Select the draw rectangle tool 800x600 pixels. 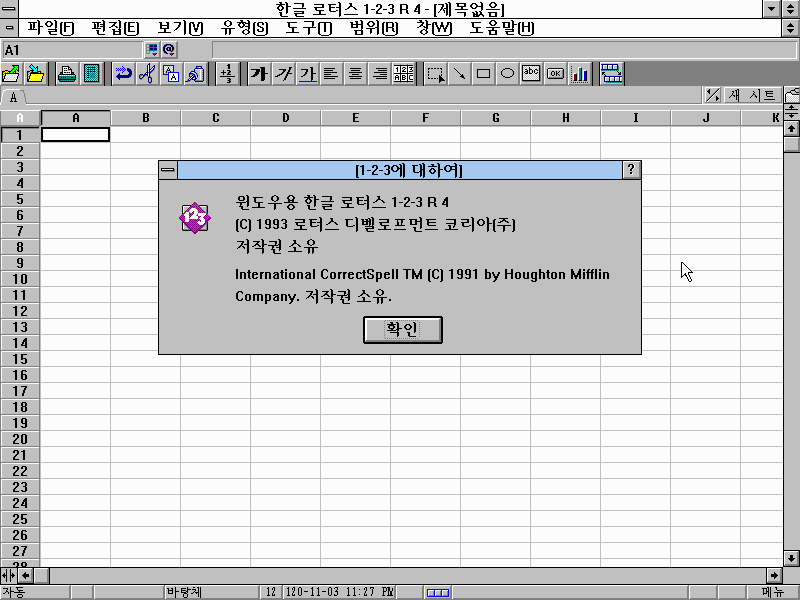[483, 74]
